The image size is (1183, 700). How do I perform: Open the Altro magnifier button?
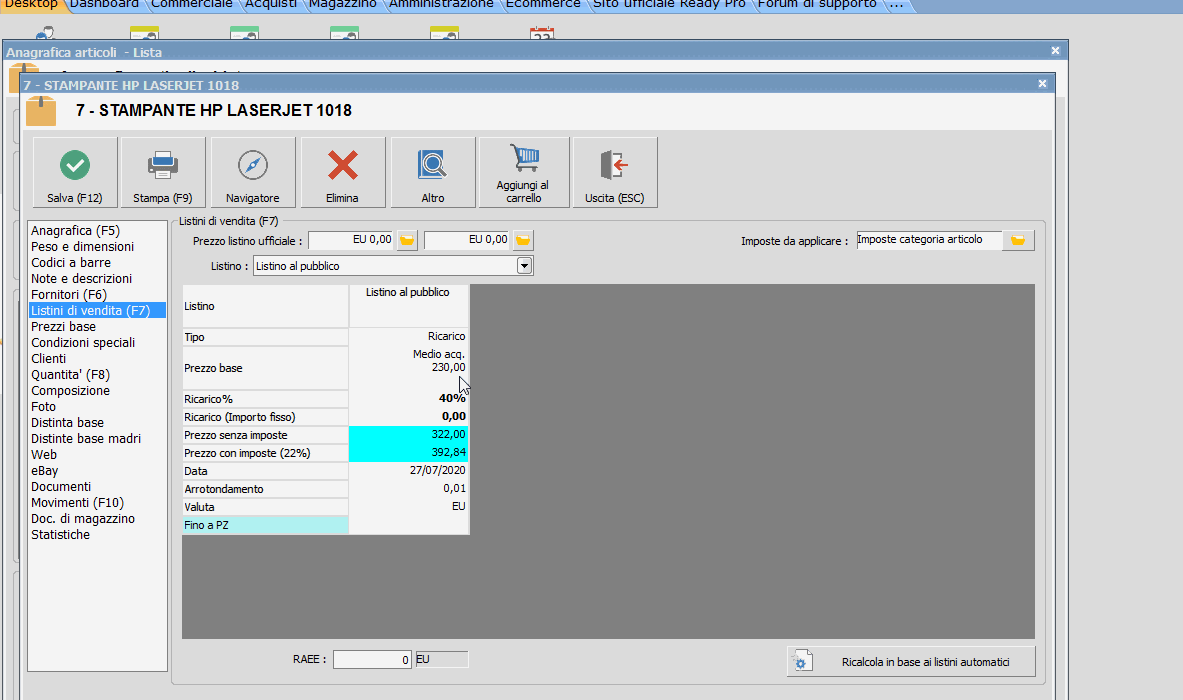tap(432, 172)
